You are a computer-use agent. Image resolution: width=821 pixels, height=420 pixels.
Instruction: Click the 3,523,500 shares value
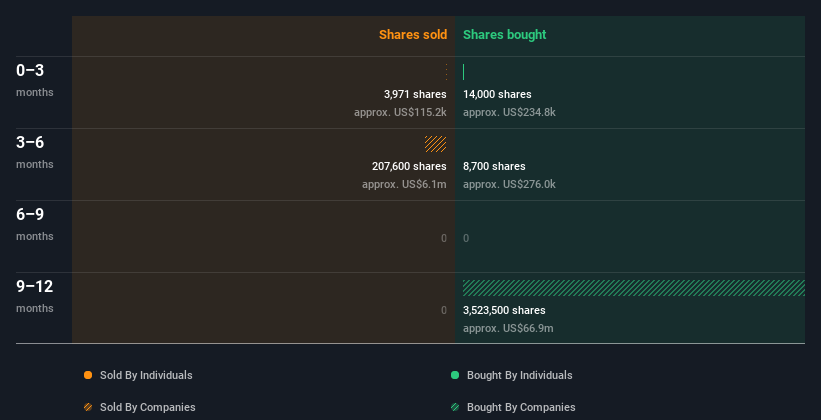pyautogui.click(x=504, y=310)
